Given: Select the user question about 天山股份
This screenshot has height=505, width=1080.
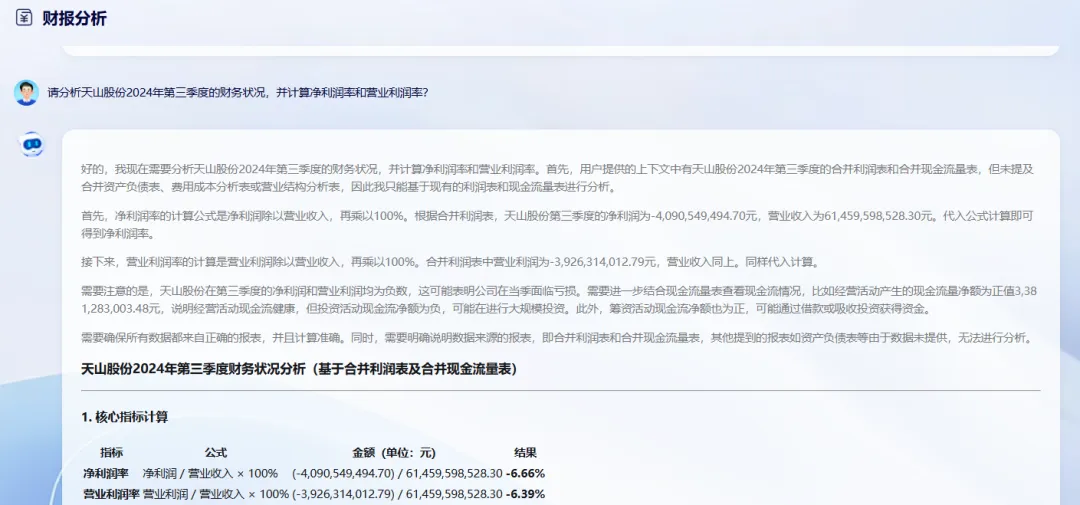Looking at the screenshot, I should click(x=238, y=92).
